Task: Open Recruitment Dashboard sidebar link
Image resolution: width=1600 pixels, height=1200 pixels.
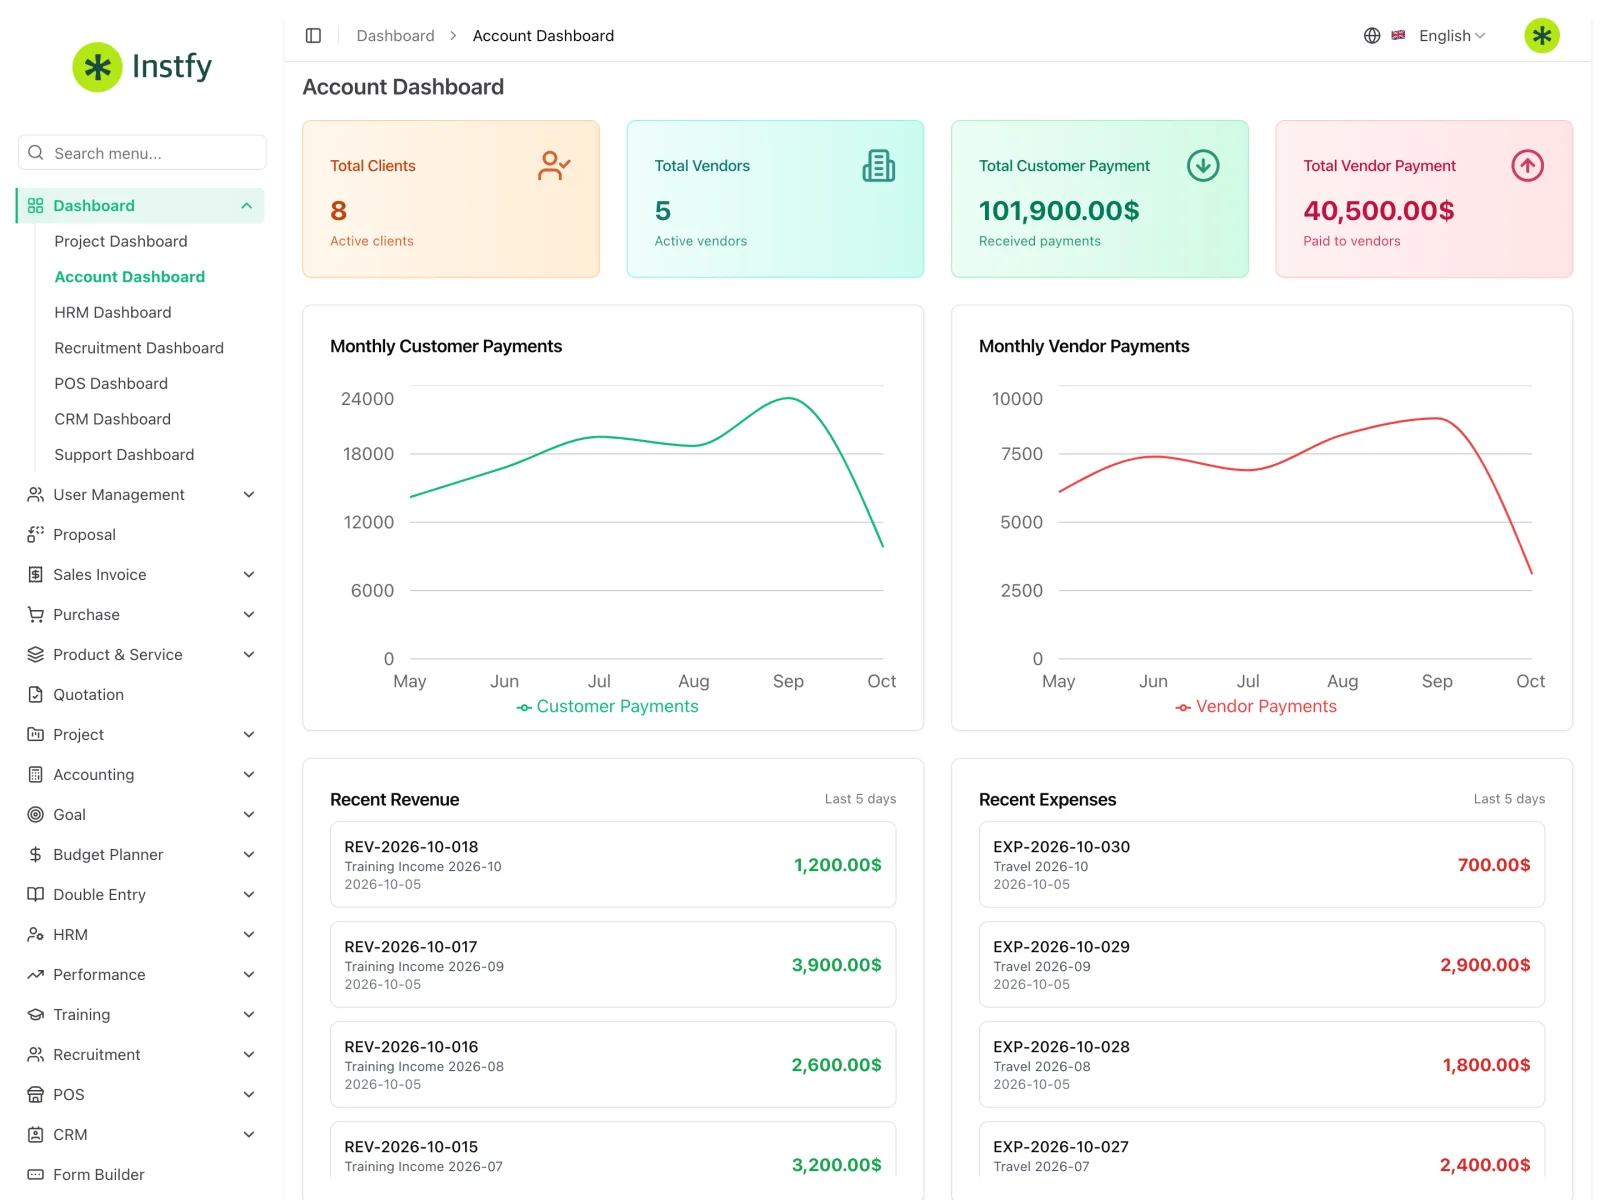Action: coord(139,348)
